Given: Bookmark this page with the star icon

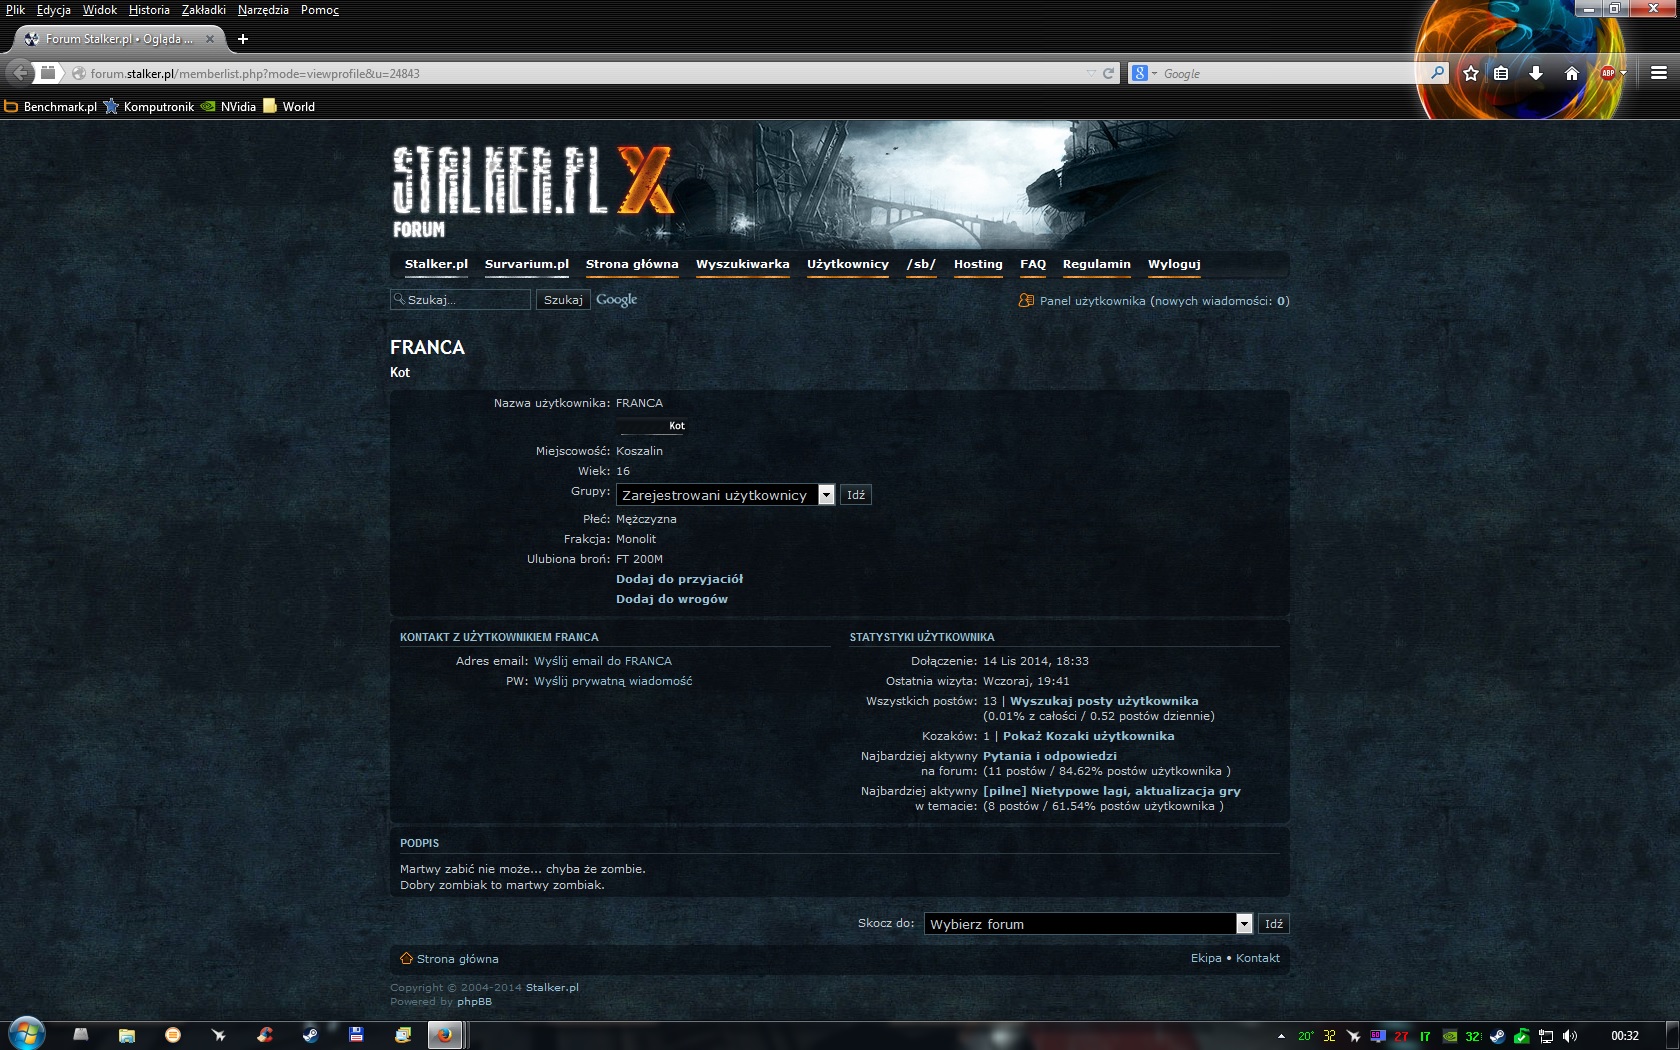Looking at the screenshot, I should coord(1471,73).
